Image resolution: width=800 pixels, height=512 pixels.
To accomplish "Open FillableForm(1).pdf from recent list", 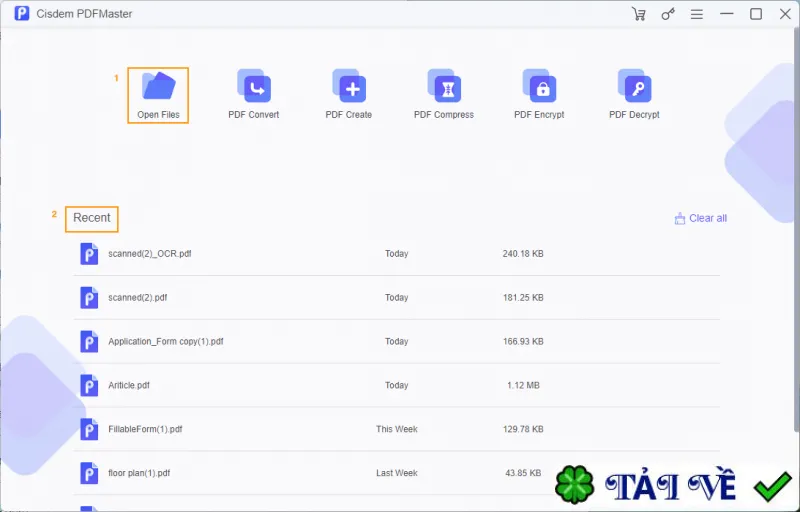I will [396, 429].
